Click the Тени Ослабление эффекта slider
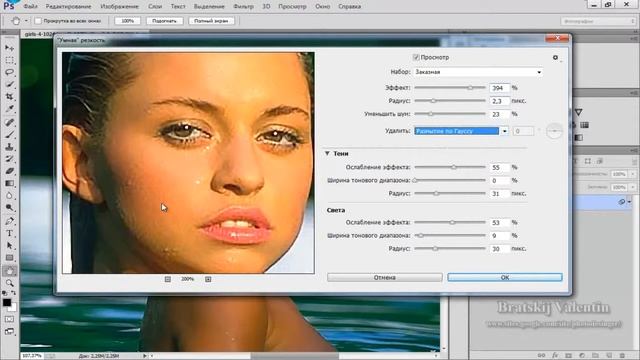This screenshot has height=360, width=640. coord(450,167)
